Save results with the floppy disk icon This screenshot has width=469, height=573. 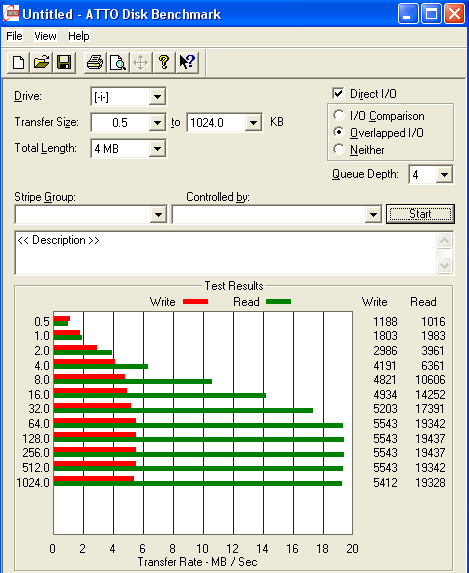point(64,62)
